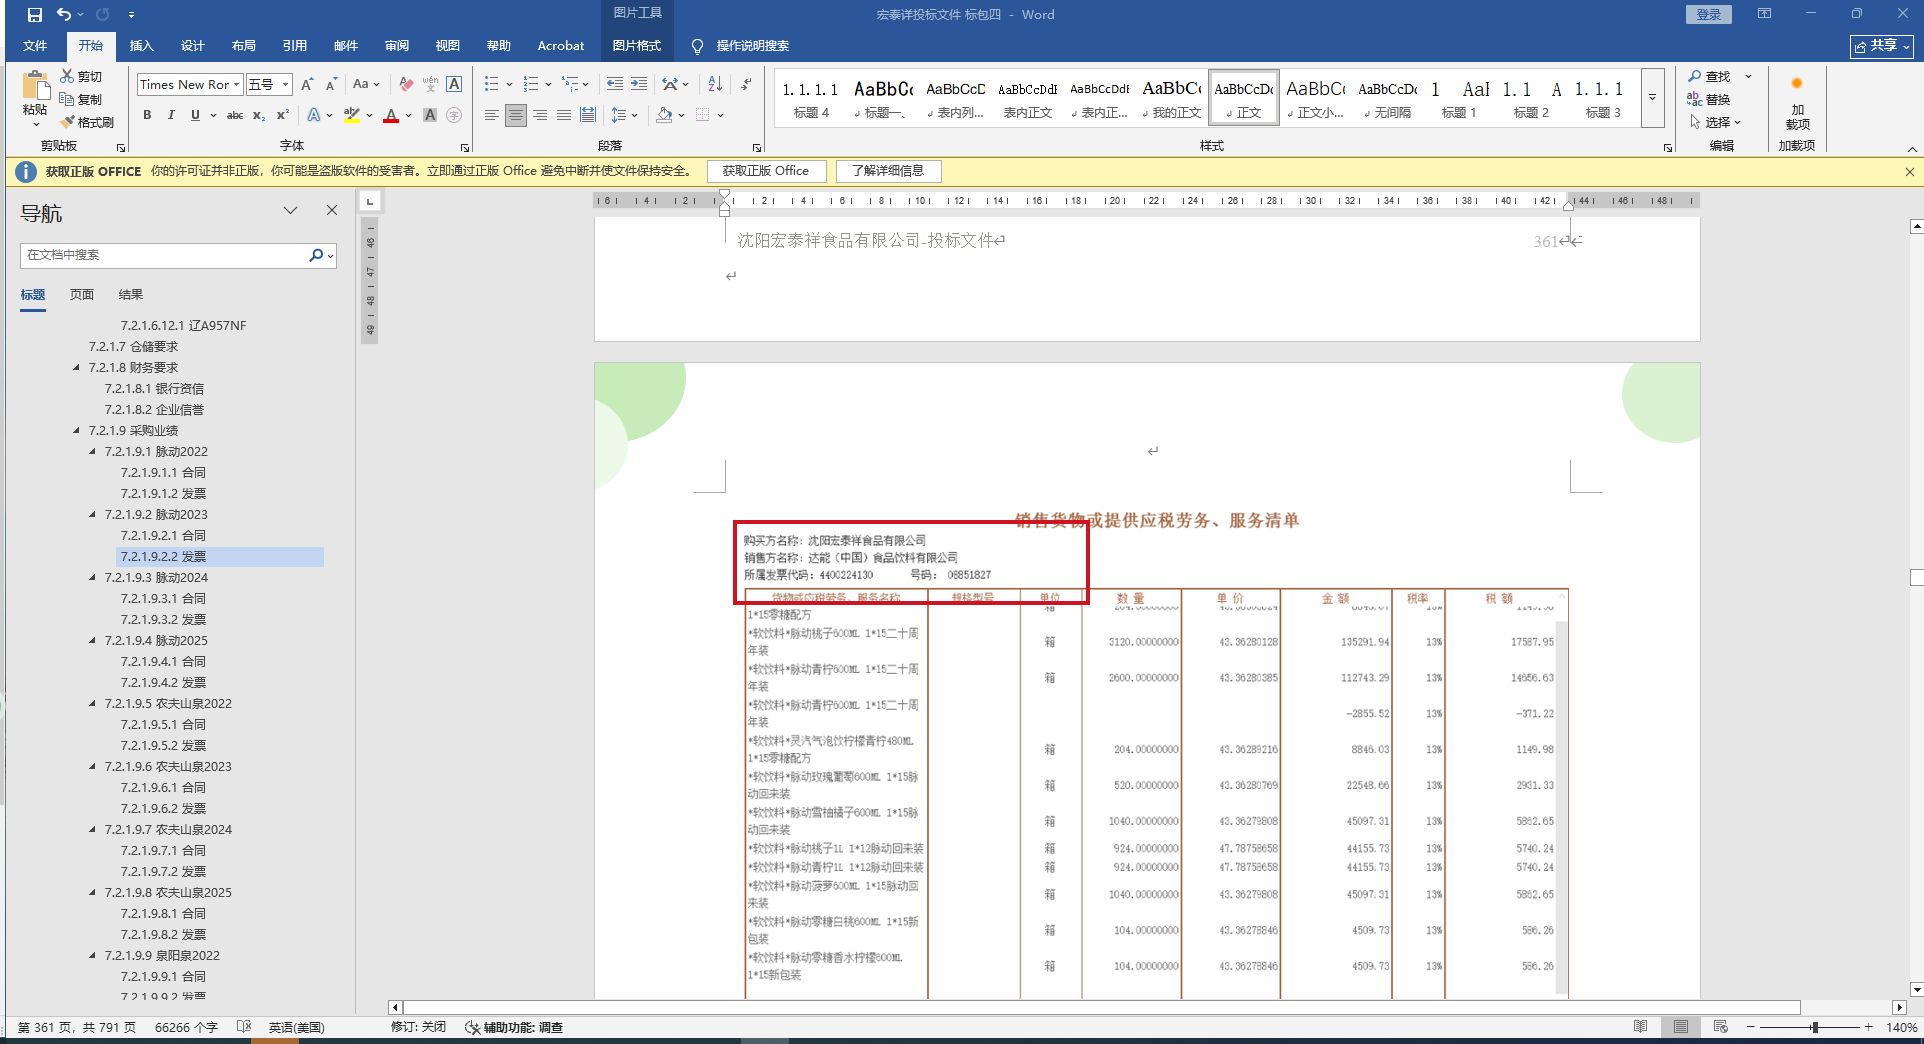Close the navigation pane with the X
The width and height of the screenshot is (1924, 1044).
[332, 210]
